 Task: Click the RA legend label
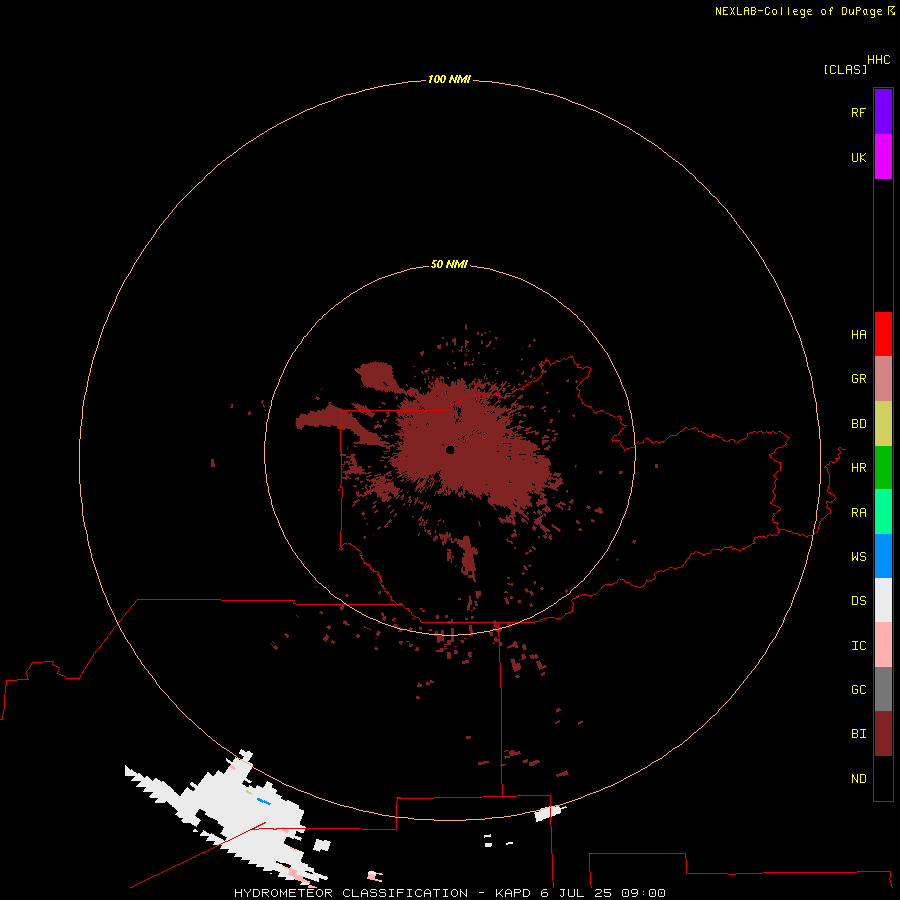[858, 513]
